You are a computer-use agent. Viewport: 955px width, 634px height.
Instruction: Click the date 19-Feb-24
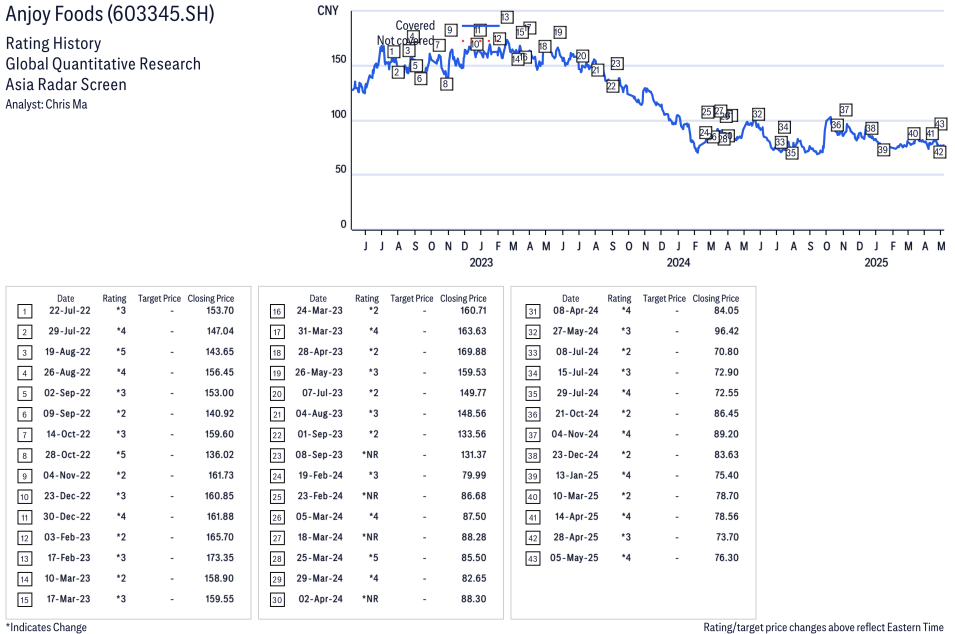click(320, 476)
